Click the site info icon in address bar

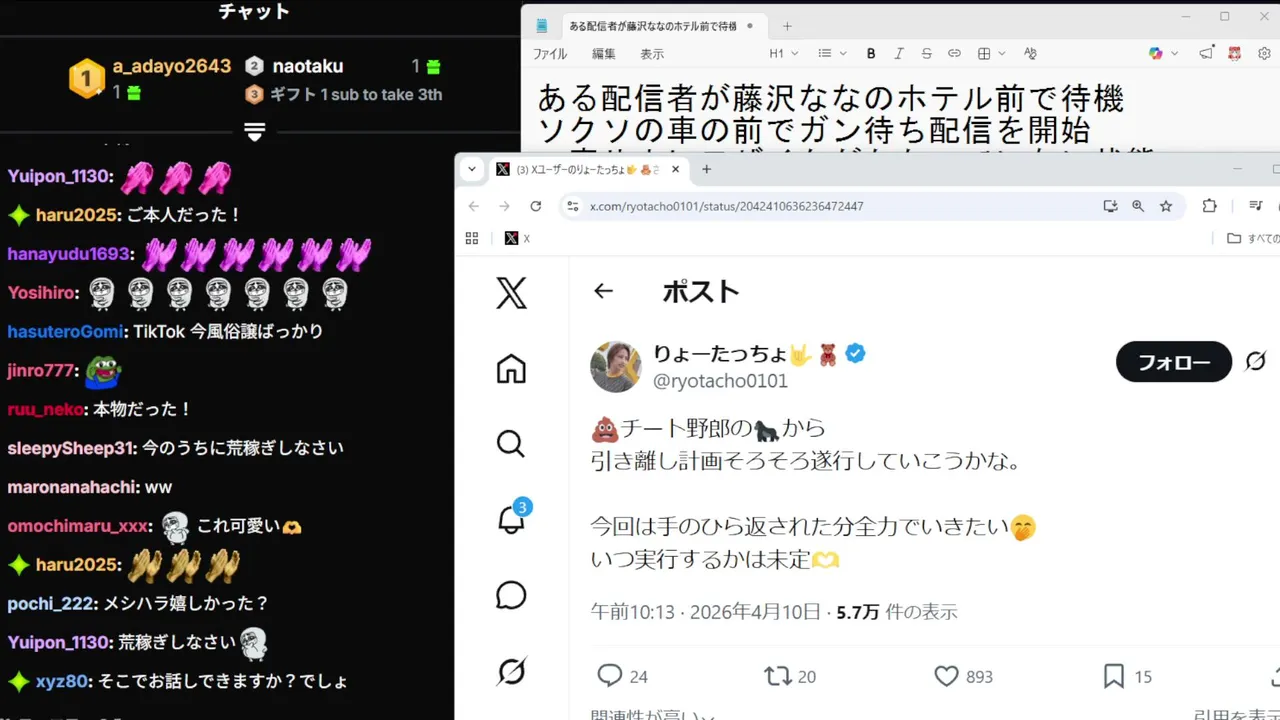tap(572, 206)
